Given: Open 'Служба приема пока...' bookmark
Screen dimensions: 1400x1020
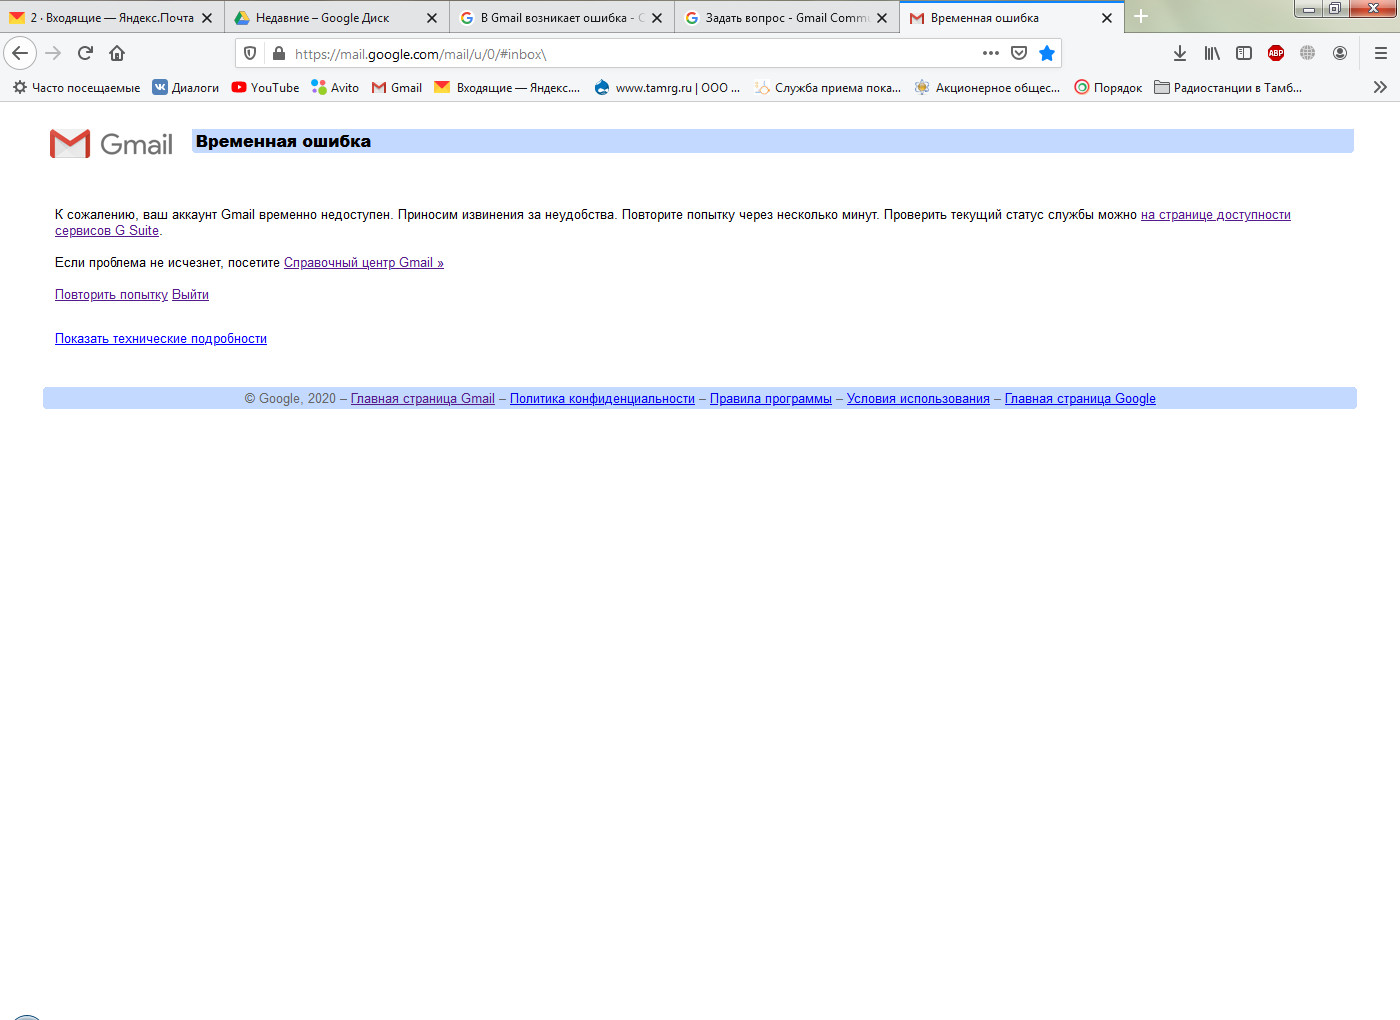Looking at the screenshot, I should pyautogui.click(x=827, y=88).
